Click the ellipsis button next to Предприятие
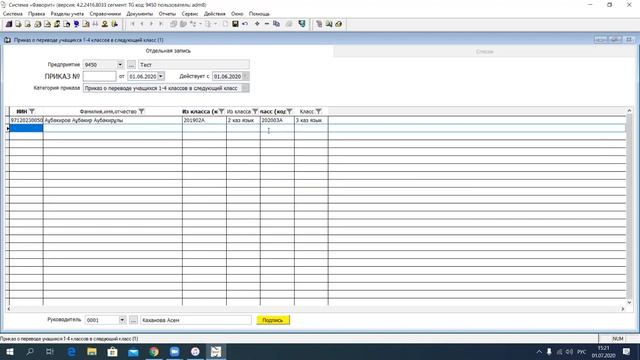Image resolution: width=640 pixels, height=360 pixels. 131,64
